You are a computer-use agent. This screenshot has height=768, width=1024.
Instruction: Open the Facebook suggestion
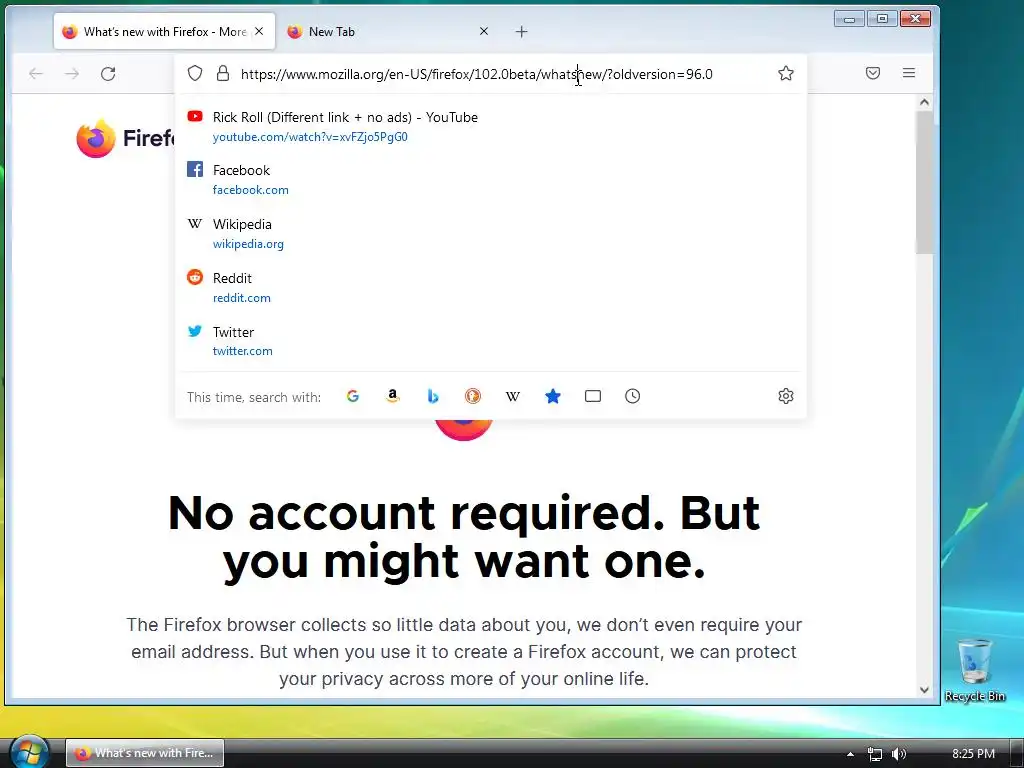coord(490,180)
